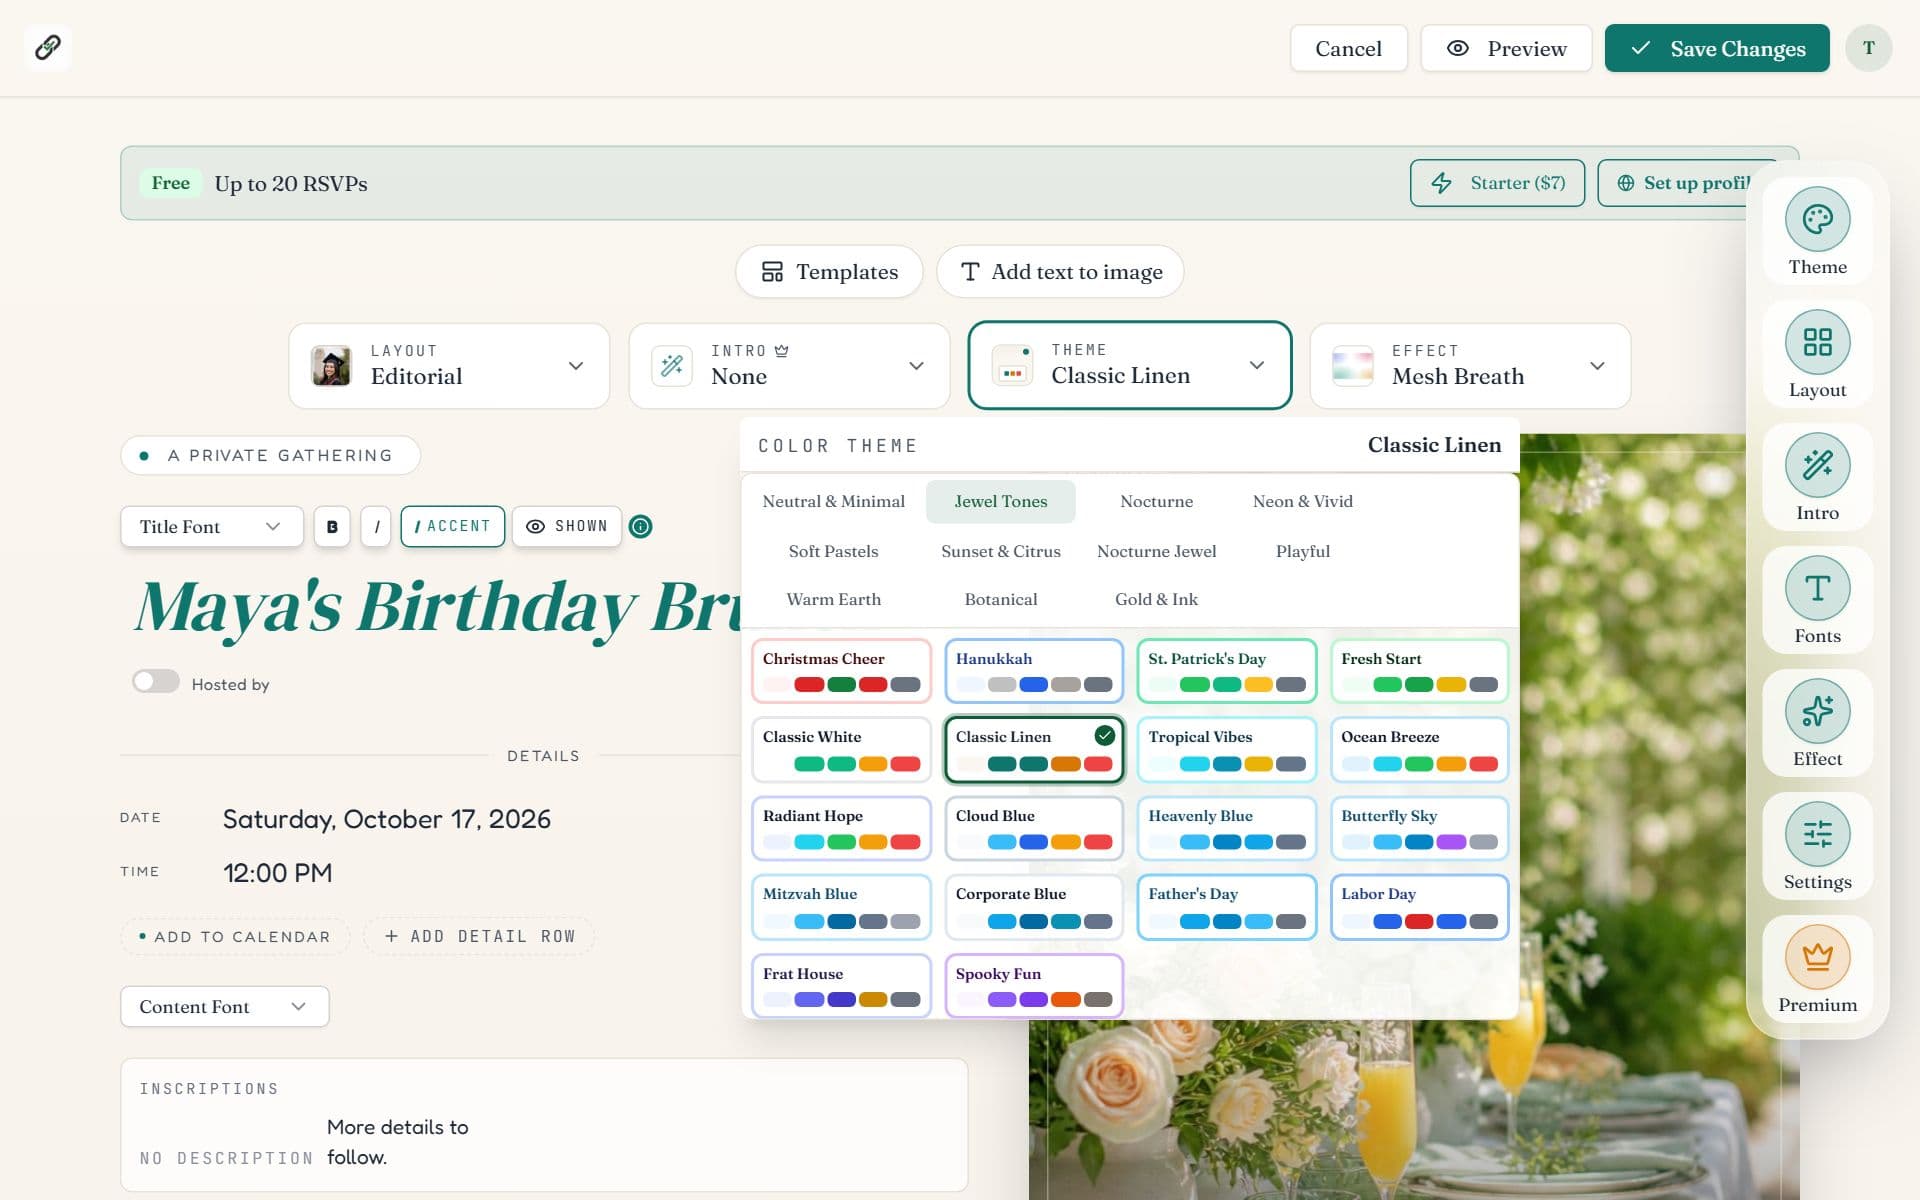
Task: Open the Intro magic wand sidebar icon
Action: 1817,477
